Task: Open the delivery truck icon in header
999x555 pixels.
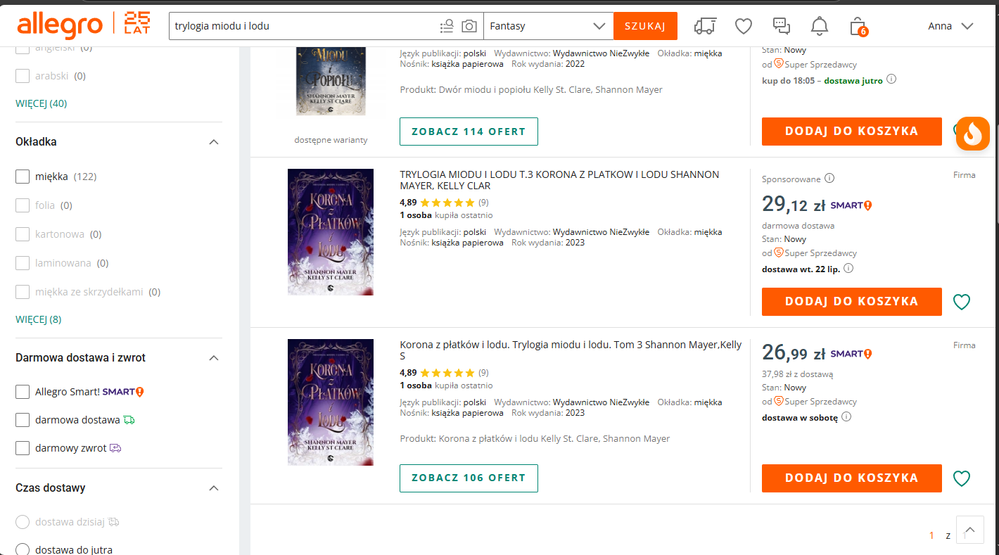Action: tap(706, 26)
